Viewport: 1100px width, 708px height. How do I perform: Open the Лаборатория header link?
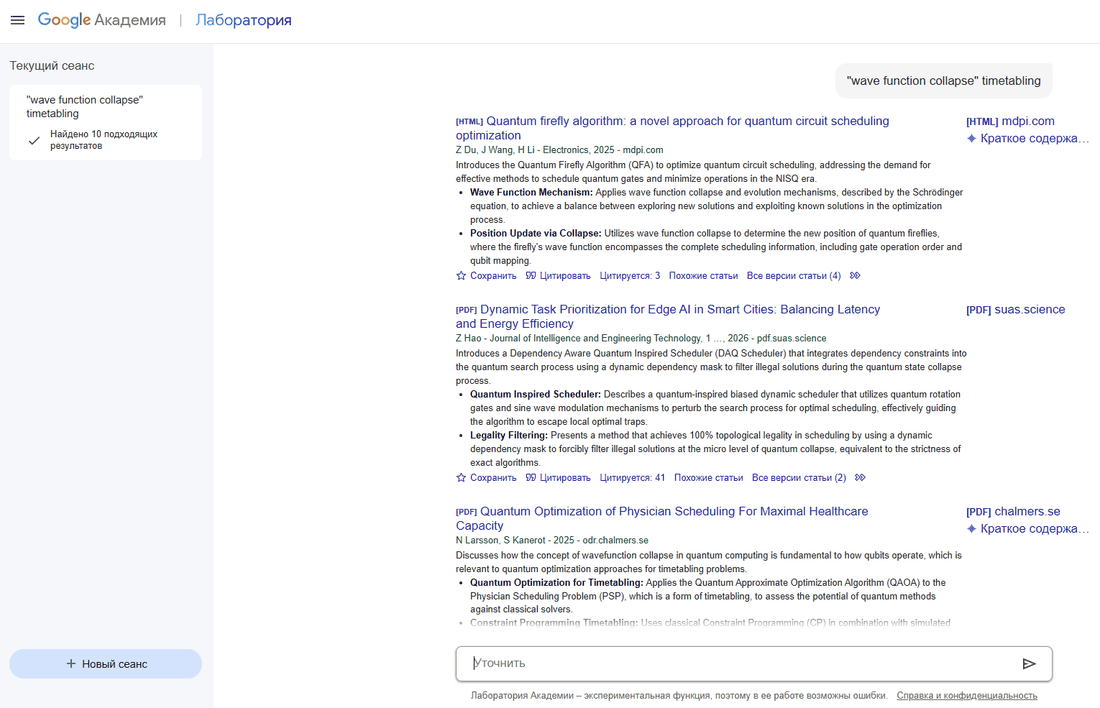tap(243, 20)
